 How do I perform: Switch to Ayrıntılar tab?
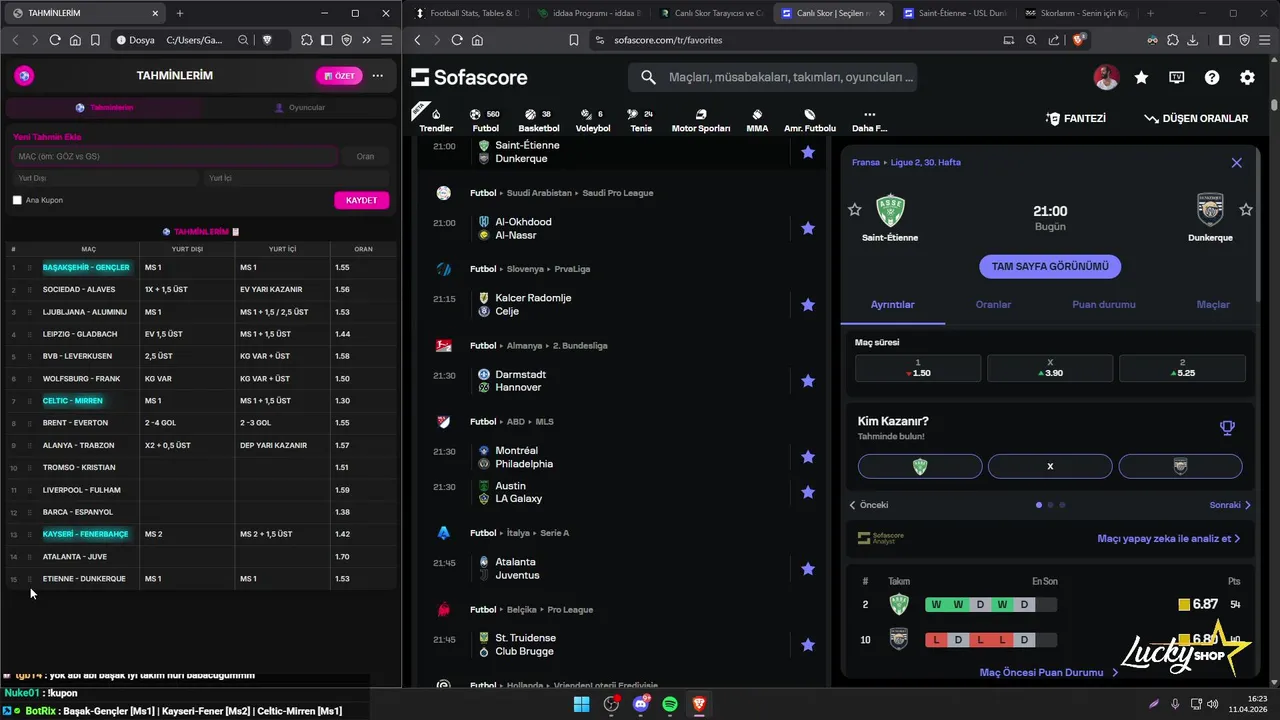coord(893,304)
